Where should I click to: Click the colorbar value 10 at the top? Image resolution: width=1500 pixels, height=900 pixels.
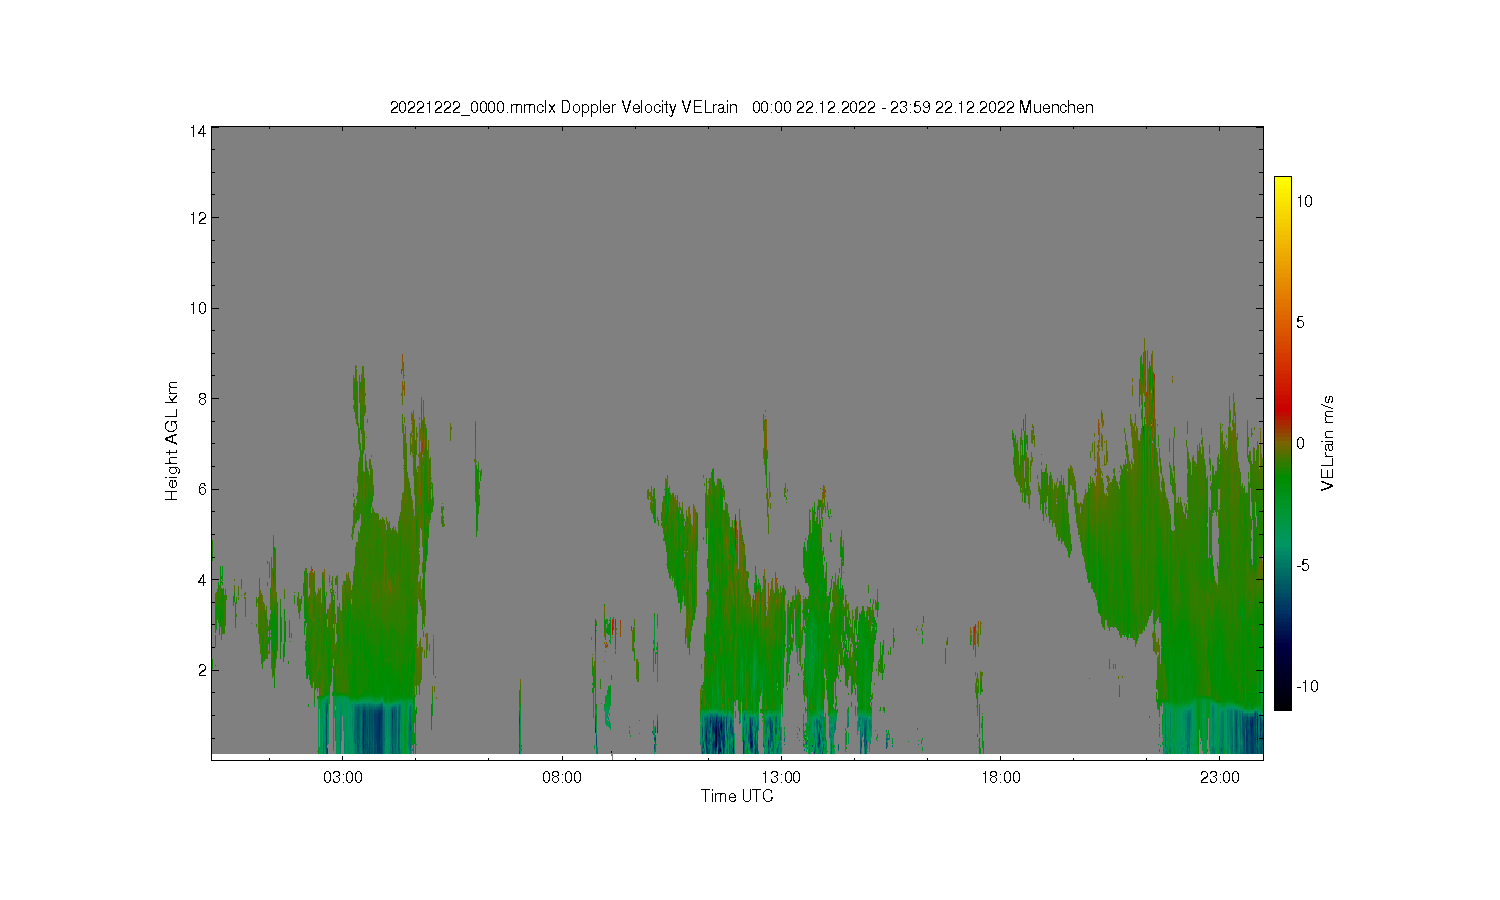(1305, 201)
